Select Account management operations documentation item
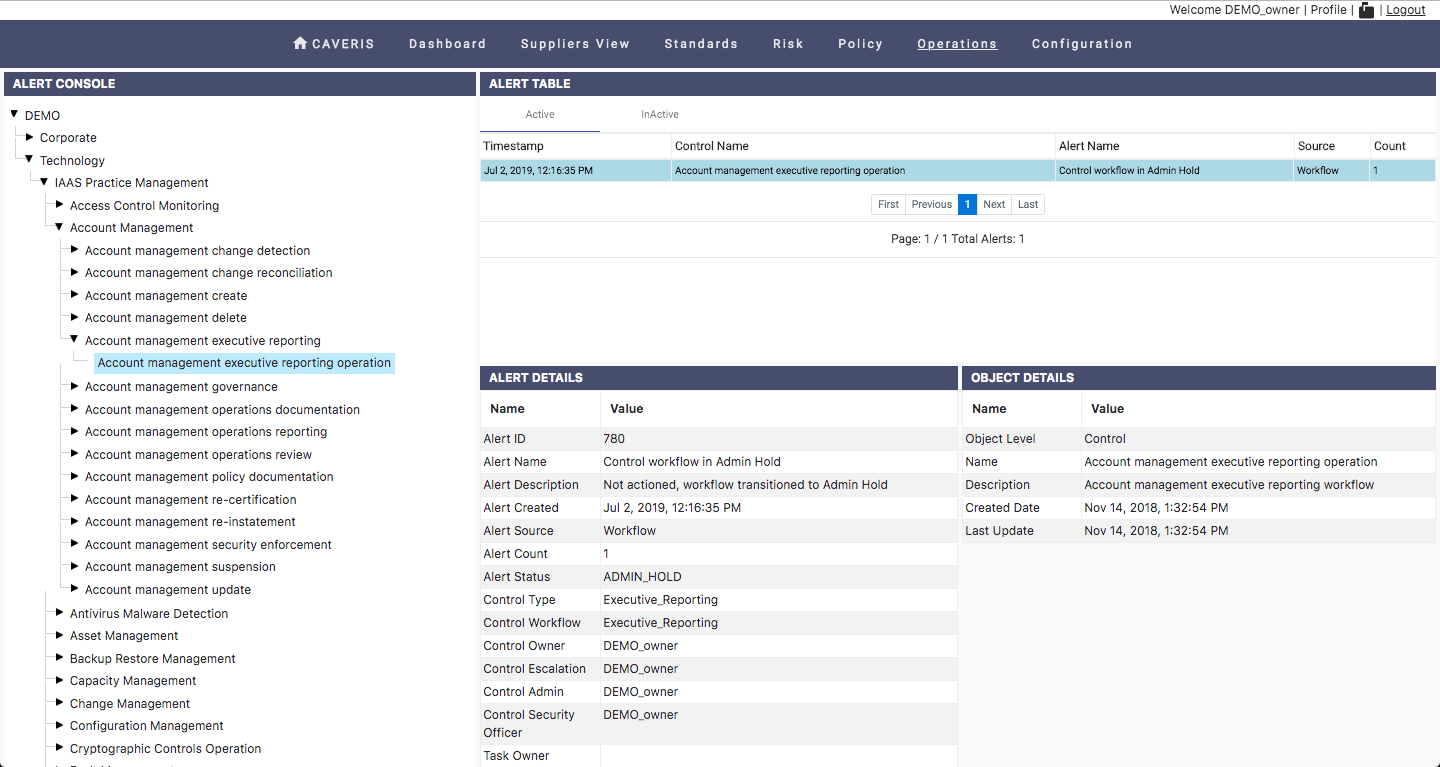Image resolution: width=1440 pixels, height=767 pixels. (222, 410)
